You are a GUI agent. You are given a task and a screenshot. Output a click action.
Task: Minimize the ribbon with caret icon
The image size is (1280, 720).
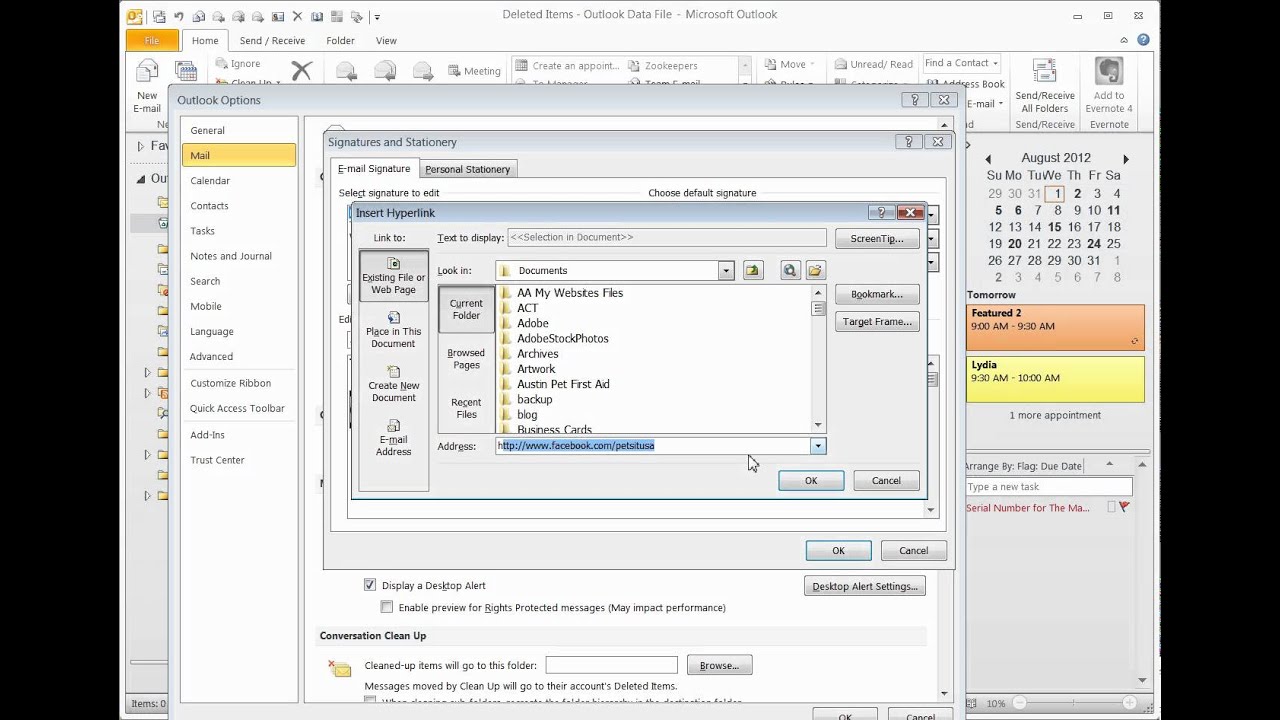point(1124,40)
